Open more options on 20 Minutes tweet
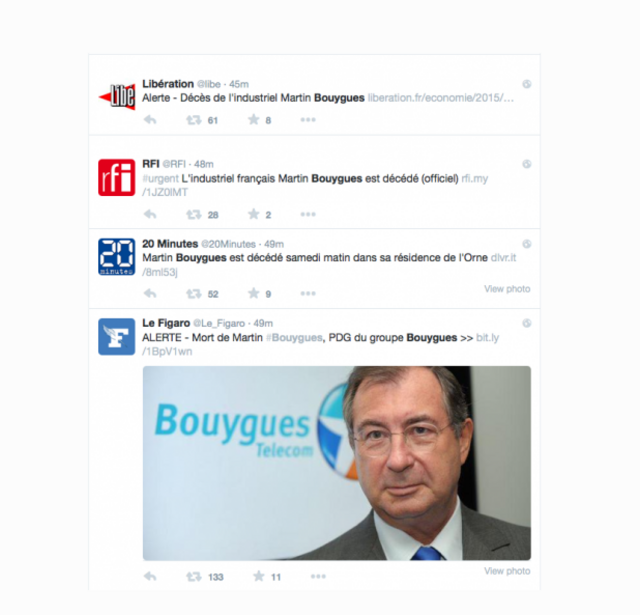This screenshot has width=640, height=615. (308, 293)
